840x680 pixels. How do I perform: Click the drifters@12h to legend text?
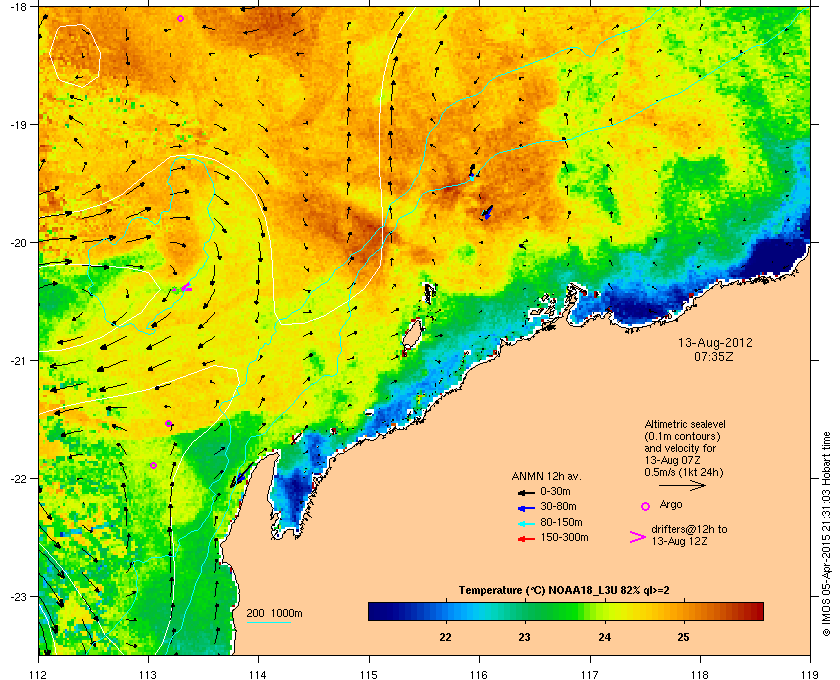pos(689,529)
